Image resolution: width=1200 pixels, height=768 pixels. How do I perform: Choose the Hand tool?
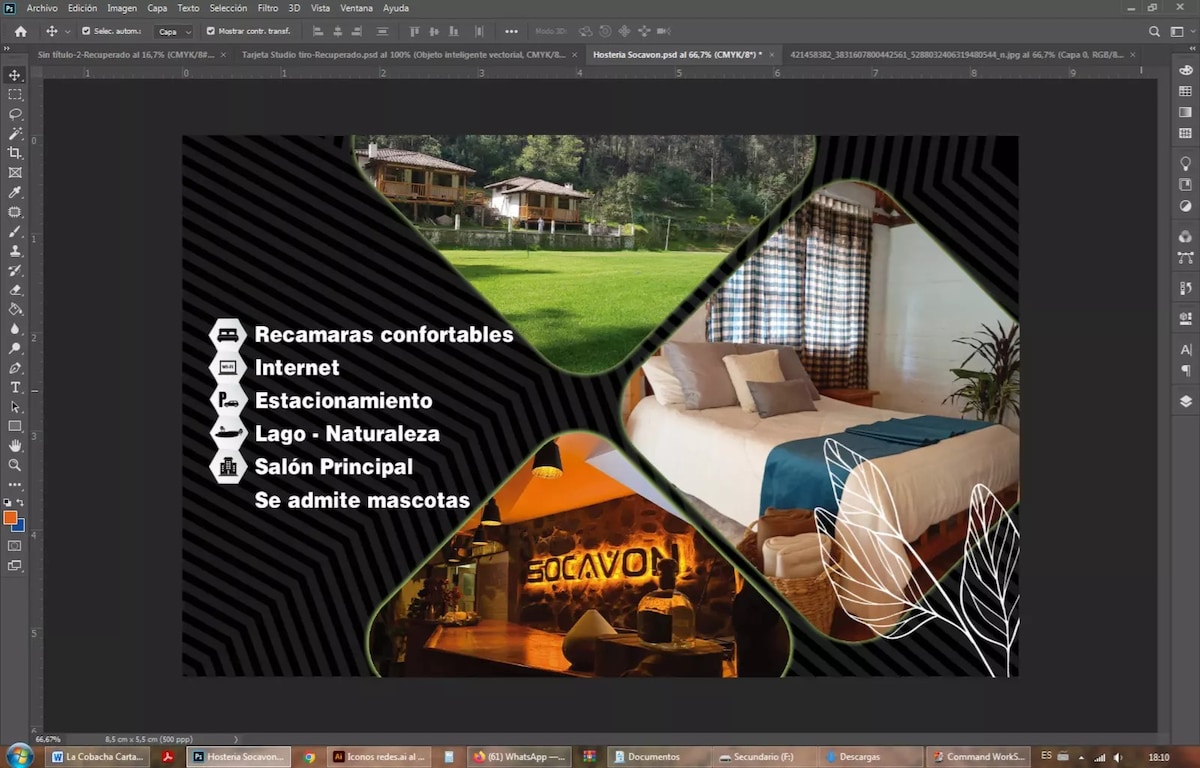coord(15,445)
